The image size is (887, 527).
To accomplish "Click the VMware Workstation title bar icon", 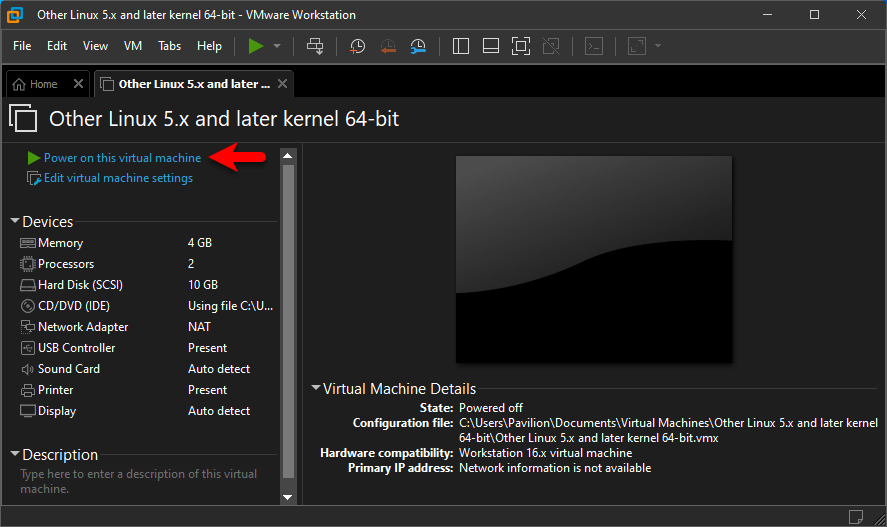I will [x=15, y=15].
